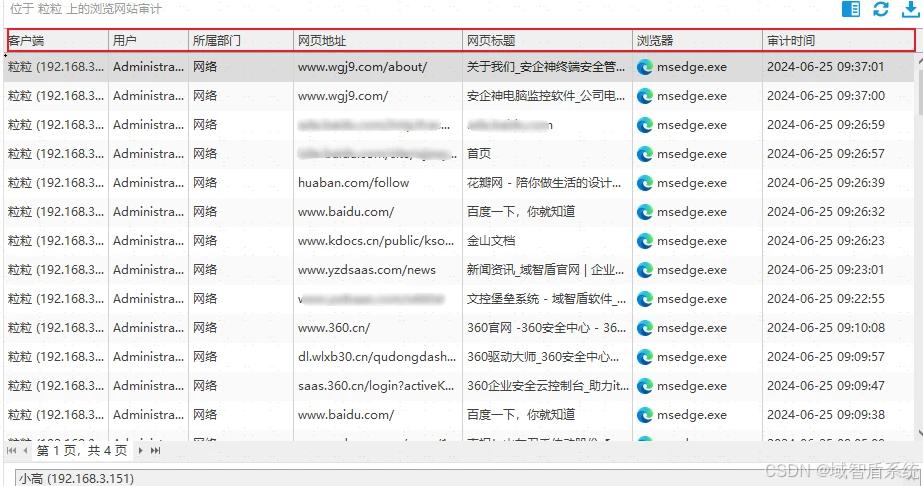This screenshot has height=486, width=923.
Task: Click the 第 1 页, 共 4 页 page indicator
Action: (x=82, y=451)
